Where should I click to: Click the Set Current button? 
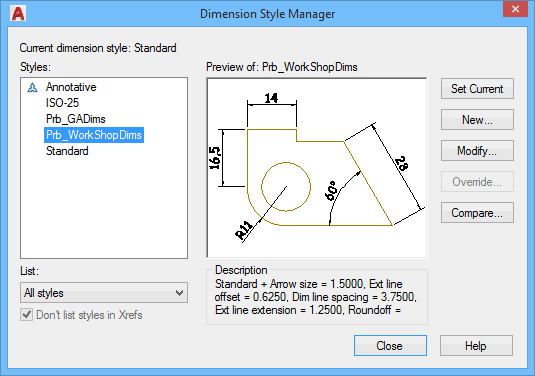click(477, 89)
